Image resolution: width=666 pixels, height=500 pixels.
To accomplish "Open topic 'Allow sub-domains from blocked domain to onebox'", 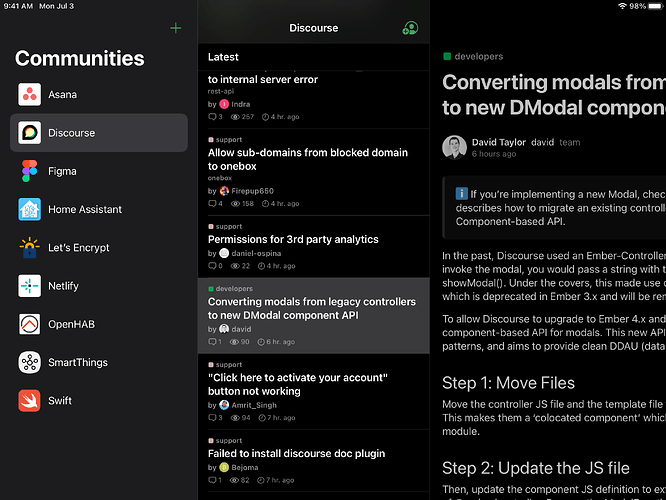I will 308,159.
